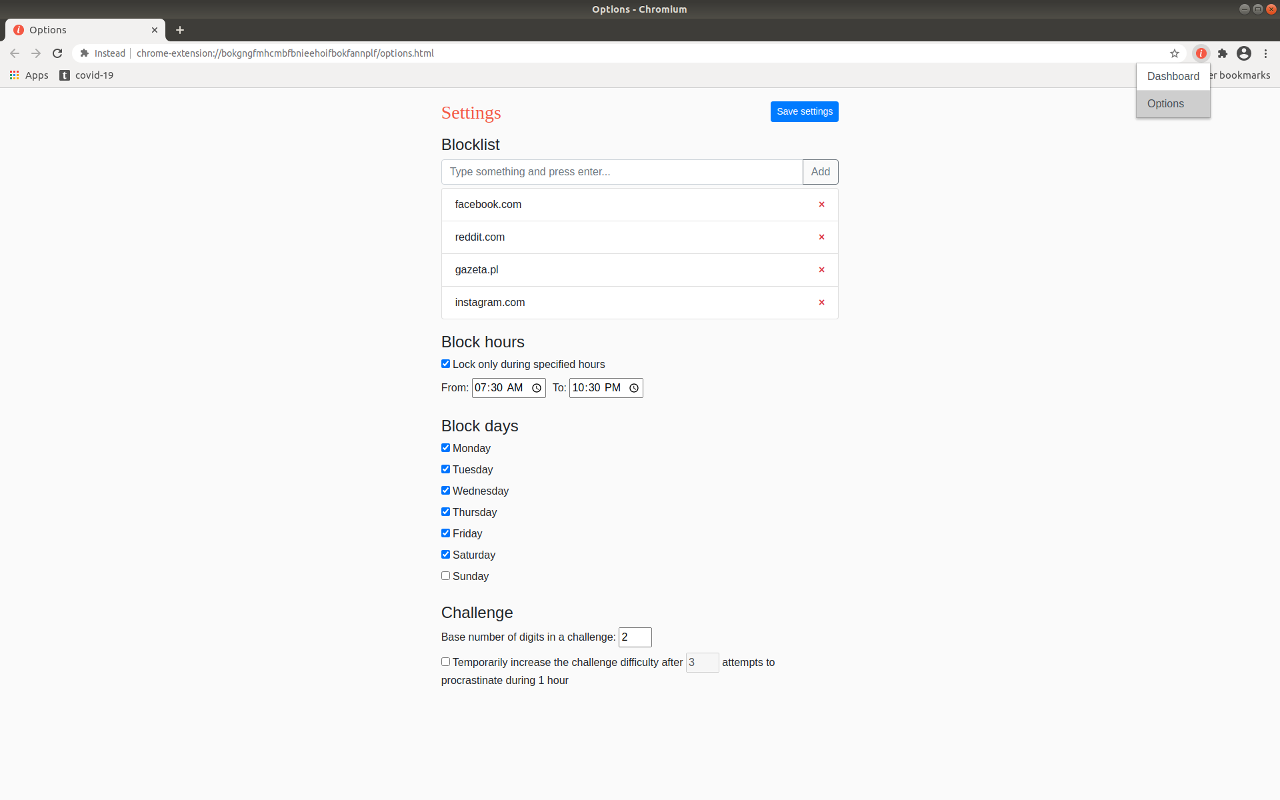Image resolution: width=1280 pixels, height=800 pixels.
Task: Select Dashboard in the extension popup
Action: pyautogui.click(x=1173, y=77)
